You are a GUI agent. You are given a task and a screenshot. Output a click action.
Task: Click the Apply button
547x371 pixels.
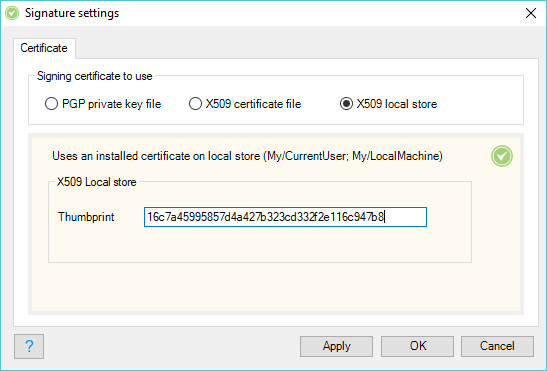pos(336,346)
